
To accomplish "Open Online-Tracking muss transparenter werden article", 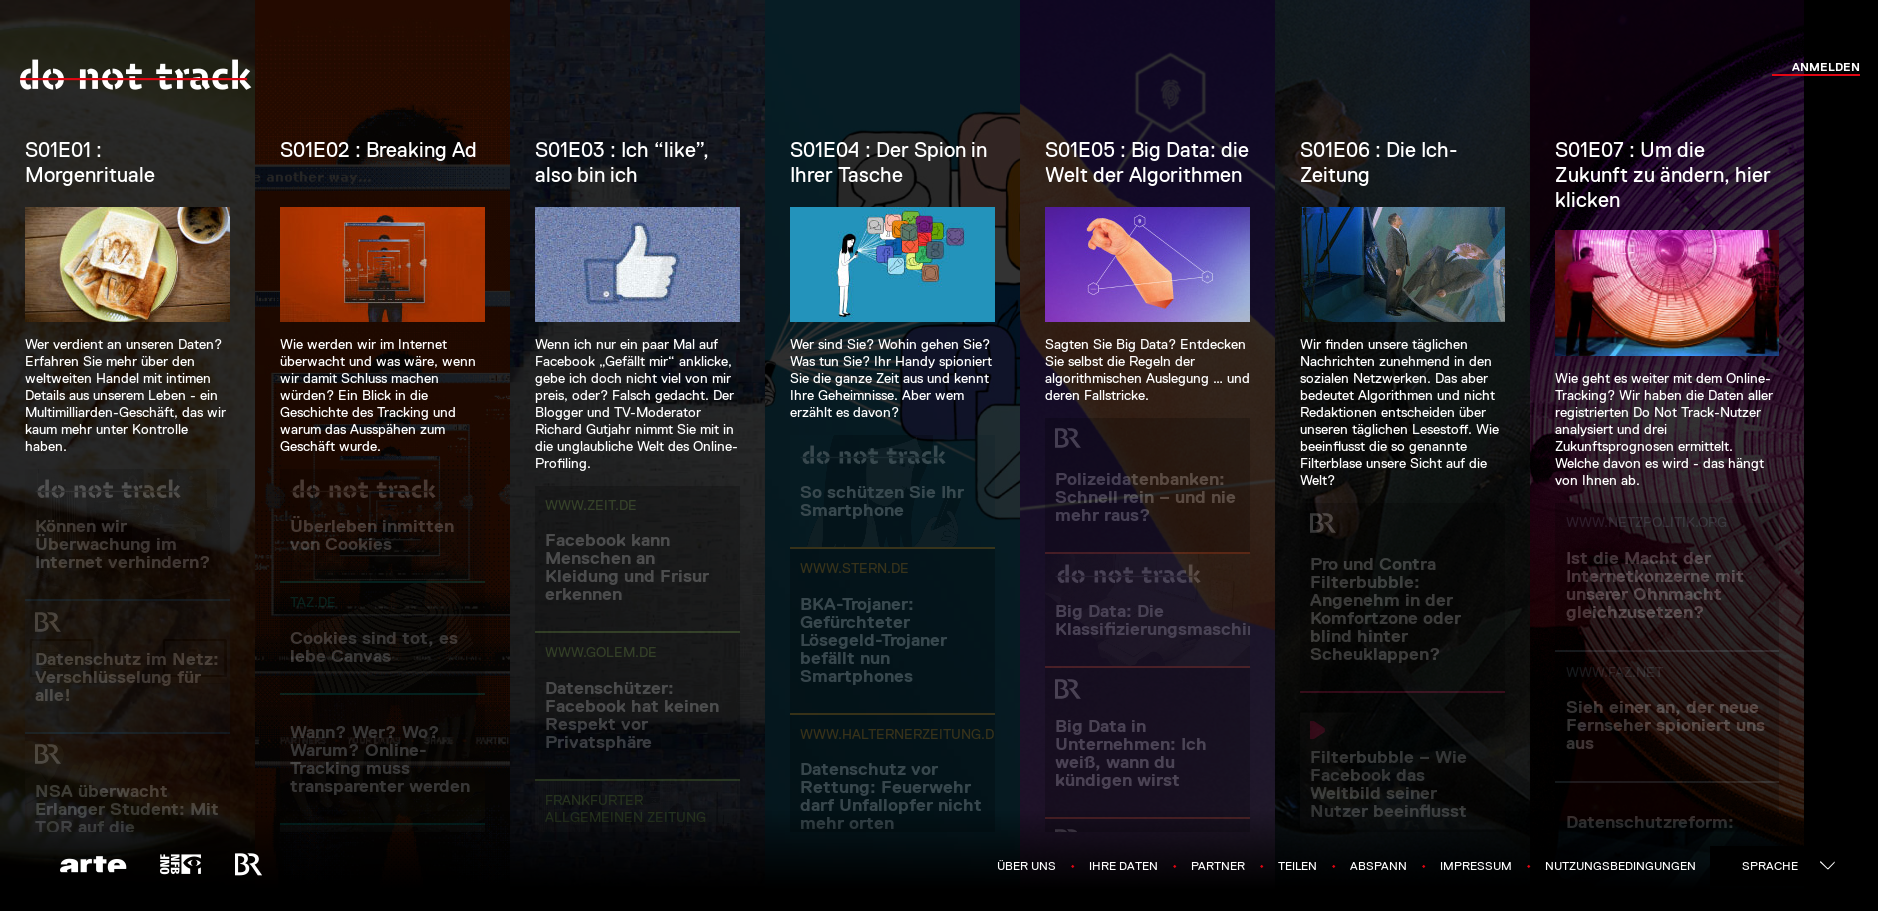I will pyautogui.click(x=380, y=759).
